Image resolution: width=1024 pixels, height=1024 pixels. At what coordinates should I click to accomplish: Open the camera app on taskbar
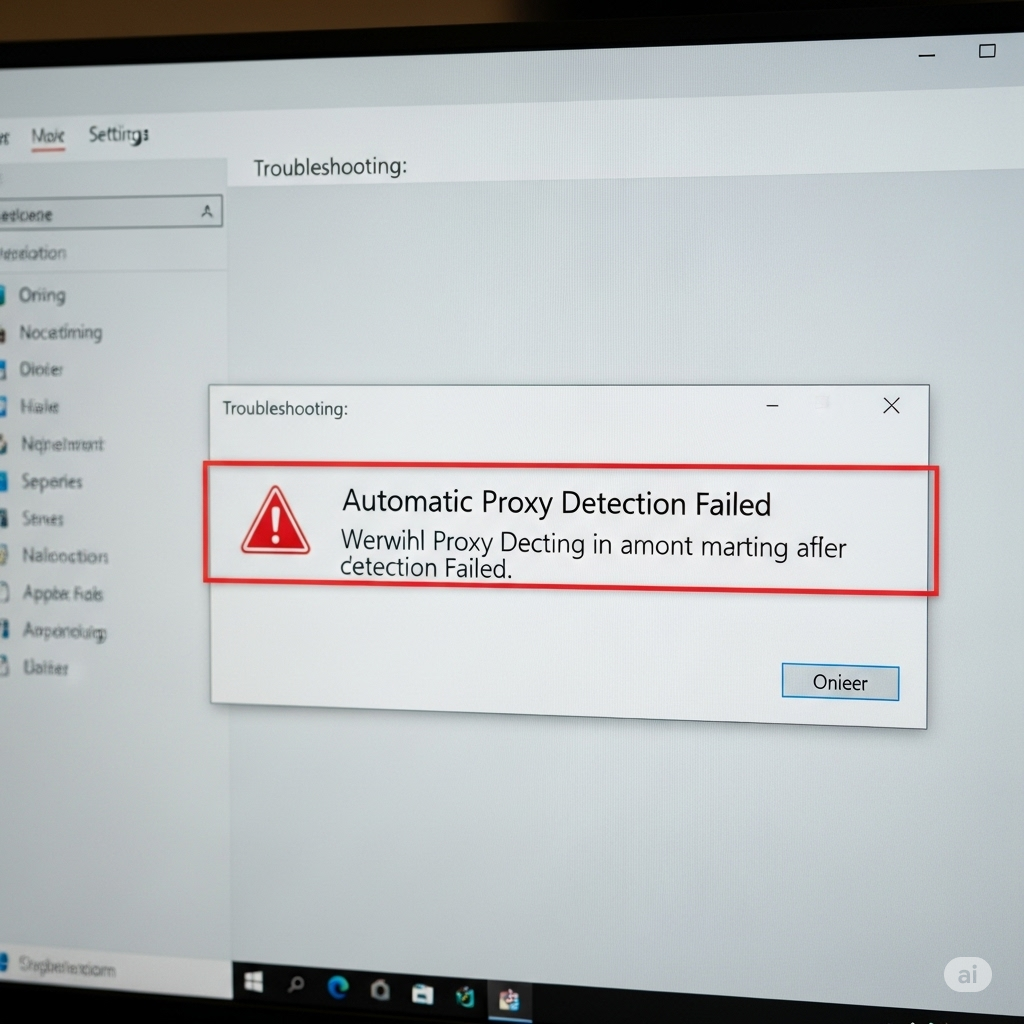click(380, 990)
